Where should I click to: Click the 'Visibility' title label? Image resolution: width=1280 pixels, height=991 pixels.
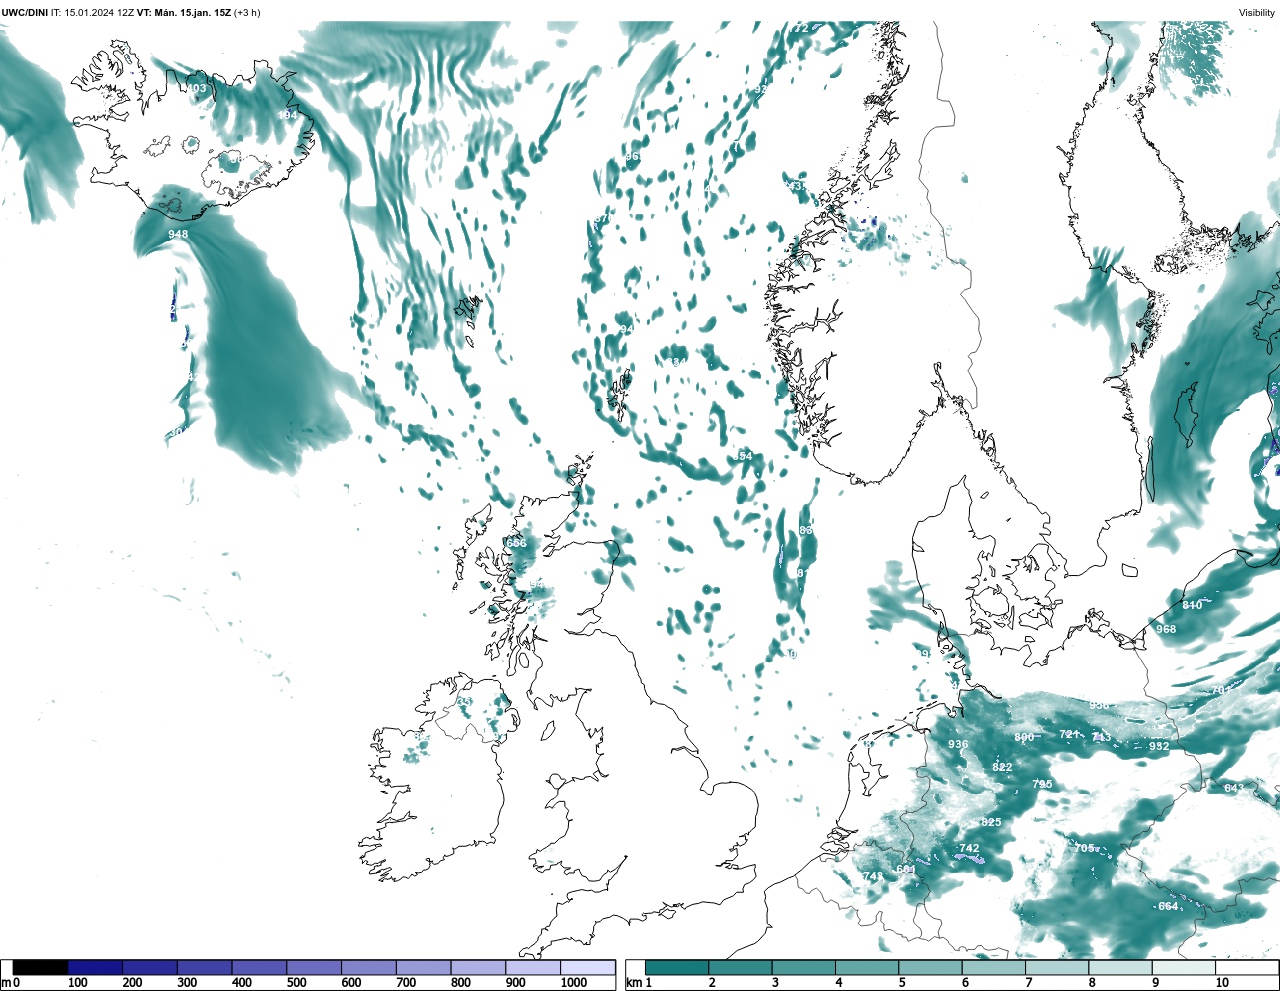point(1257,13)
